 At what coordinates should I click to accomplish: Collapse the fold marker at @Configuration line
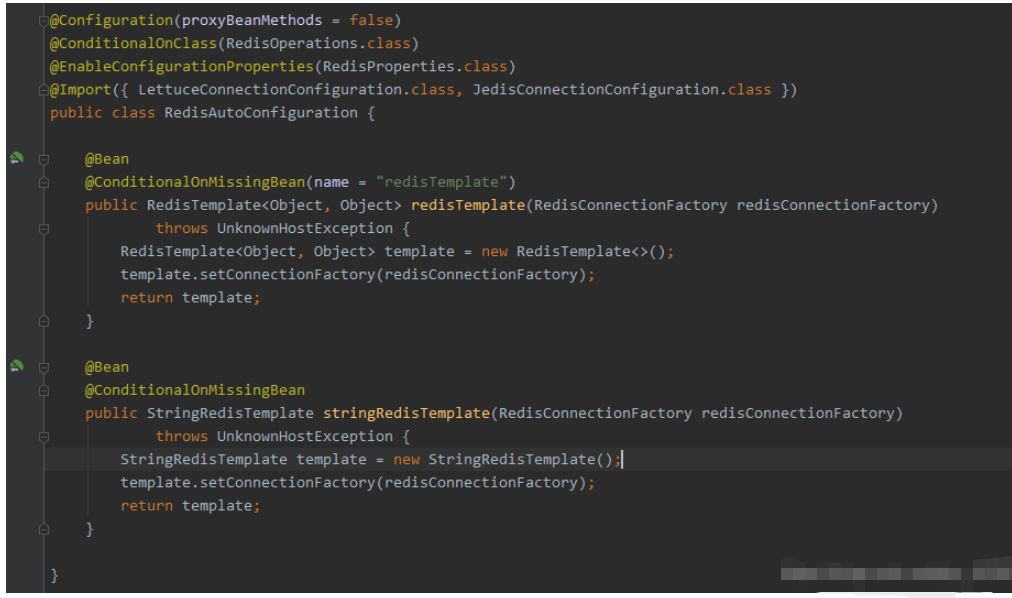[x=43, y=21]
